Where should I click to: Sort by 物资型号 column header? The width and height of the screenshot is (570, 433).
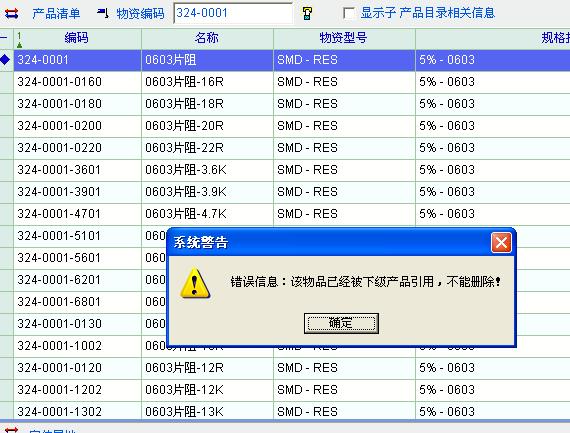click(344, 38)
